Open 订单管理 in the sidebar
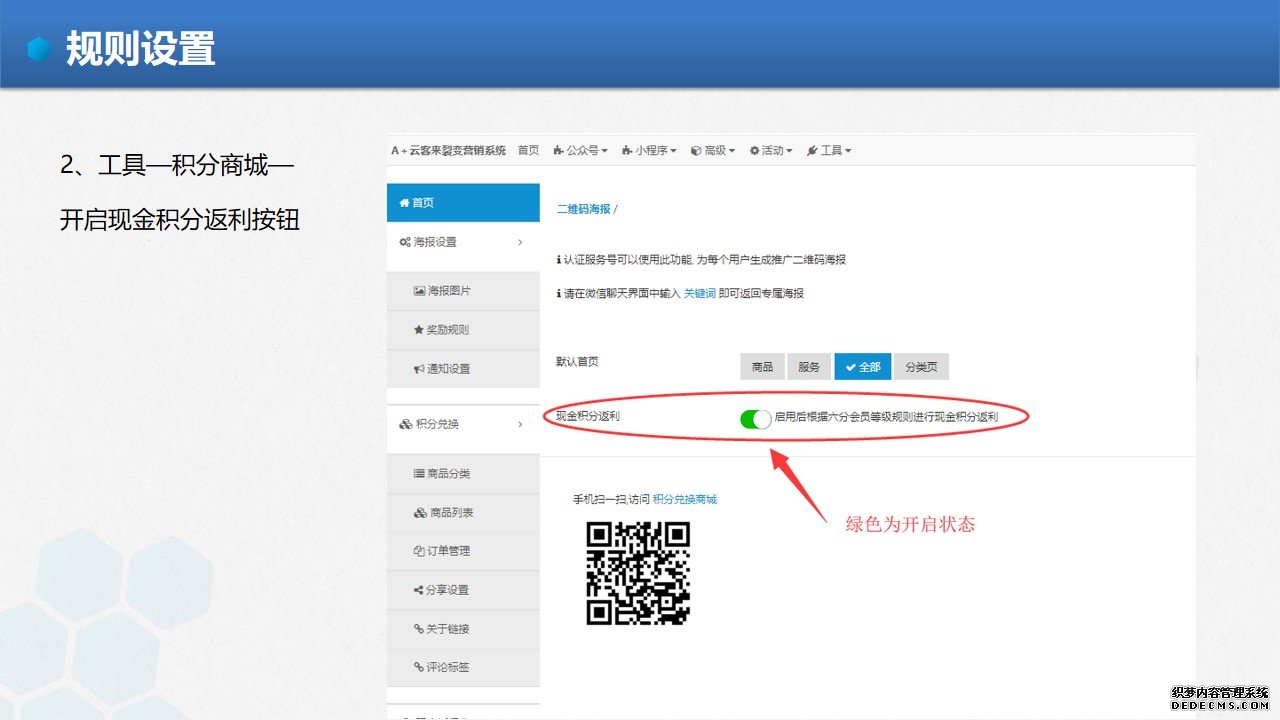 pyautogui.click(x=463, y=551)
